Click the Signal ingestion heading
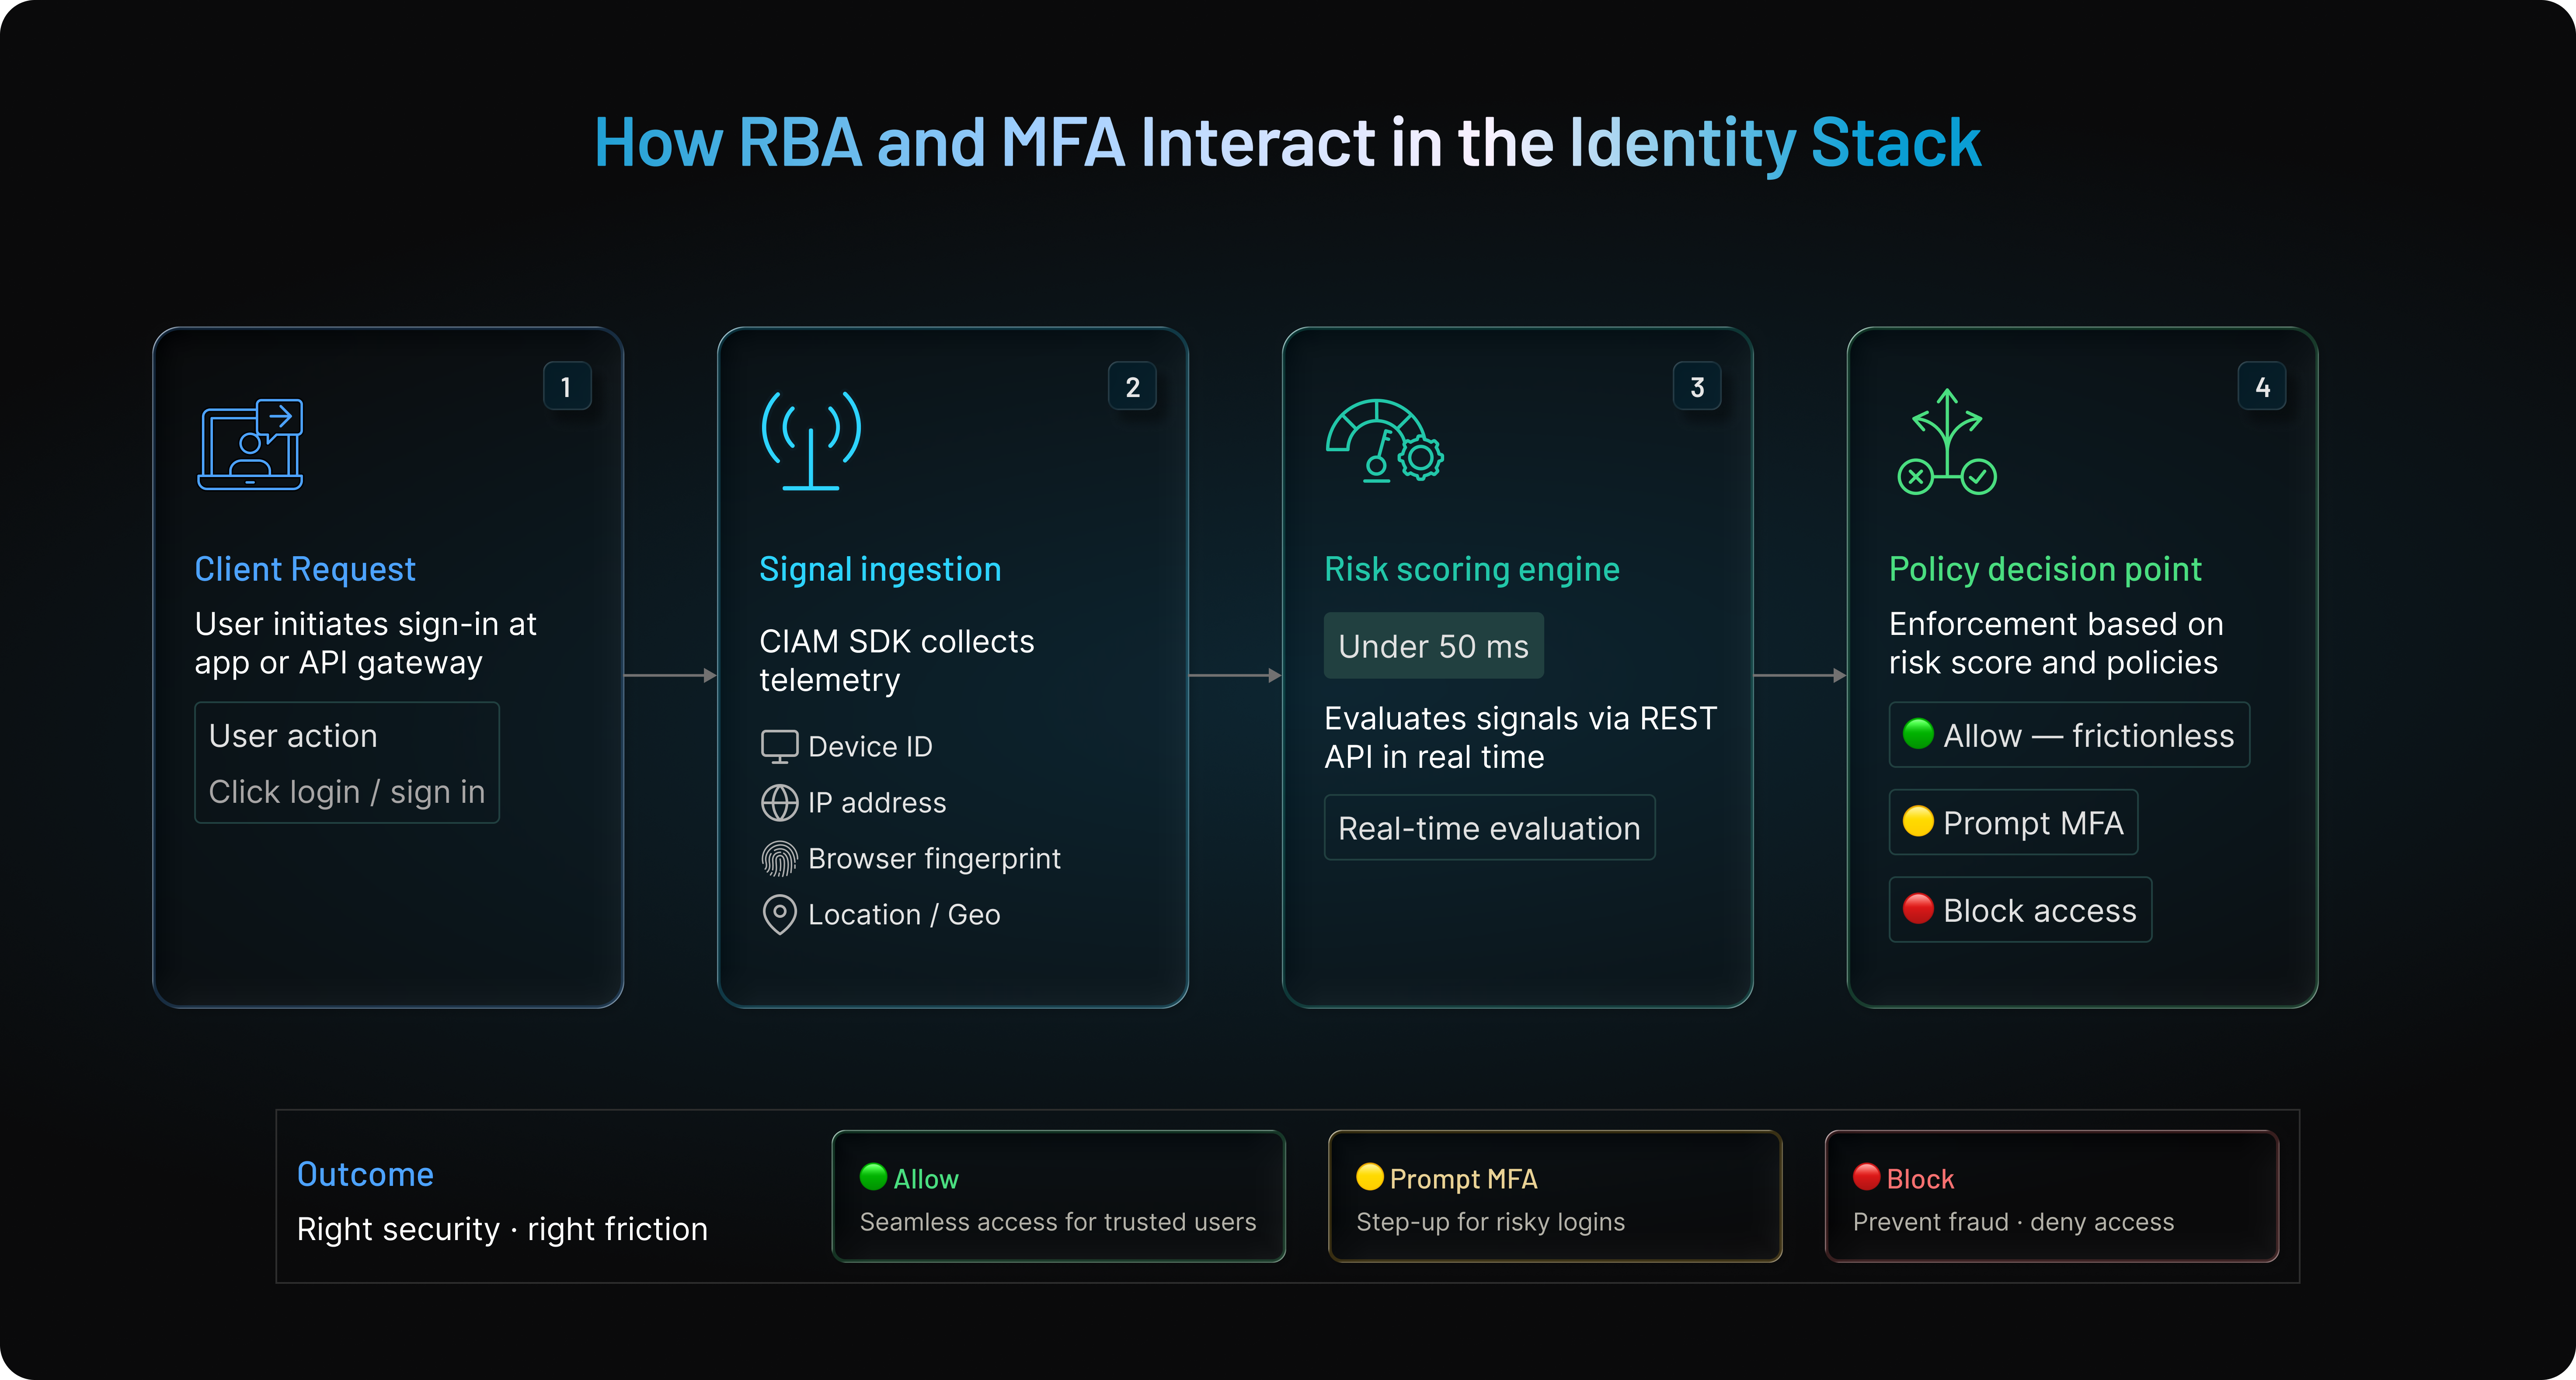Image resolution: width=2576 pixels, height=1380 pixels. click(880, 569)
